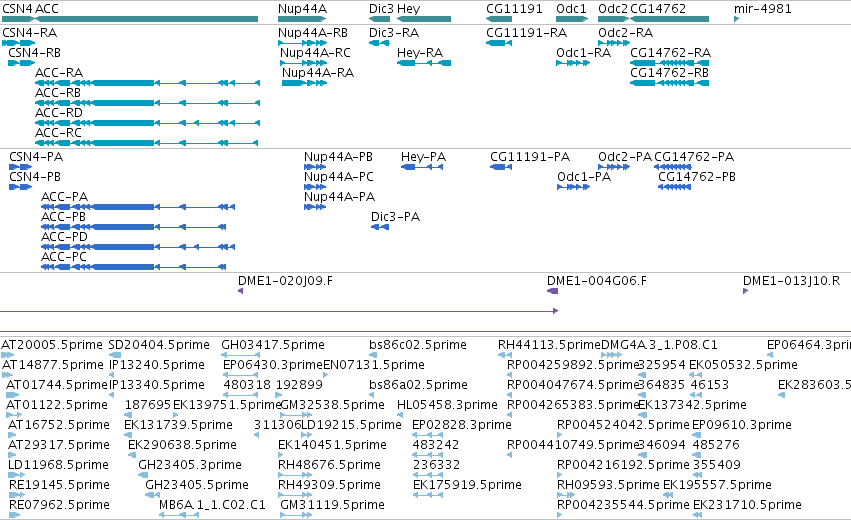Open the AT20005.5prime EST label
Screen dimensions: 851x520
click(x=52, y=345)
